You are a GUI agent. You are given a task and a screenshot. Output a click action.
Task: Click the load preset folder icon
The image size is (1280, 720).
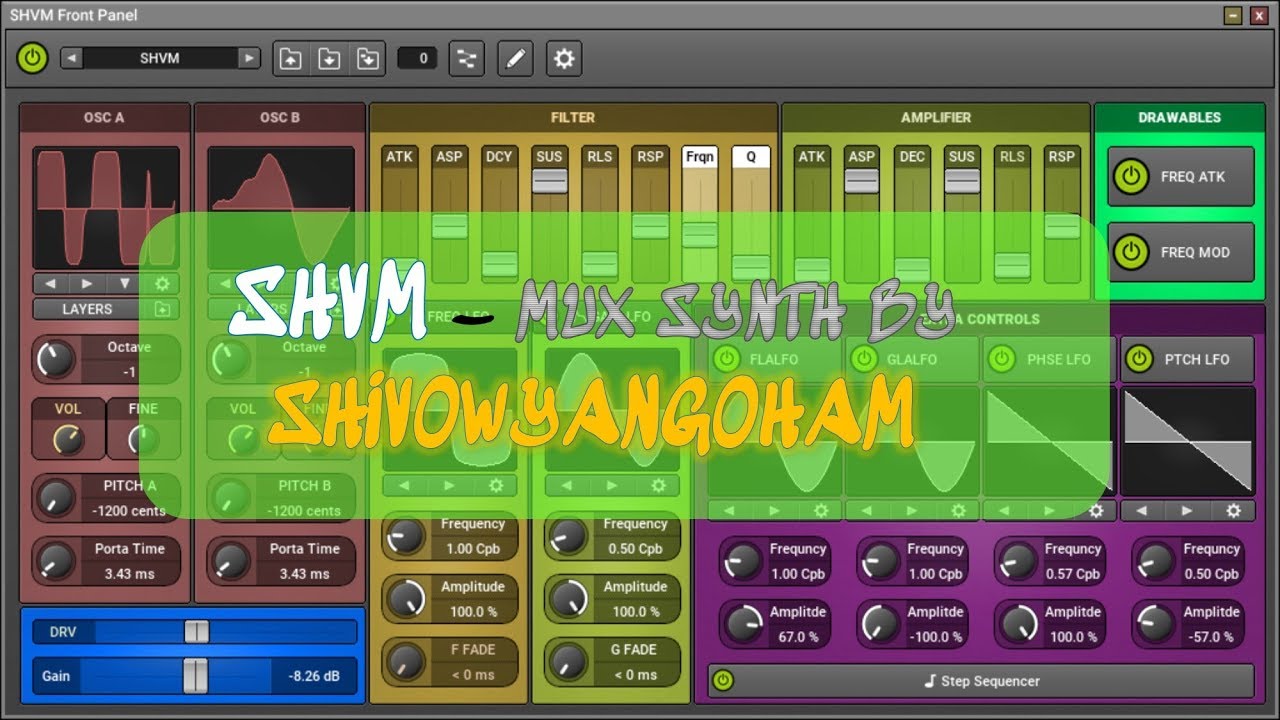290,59
